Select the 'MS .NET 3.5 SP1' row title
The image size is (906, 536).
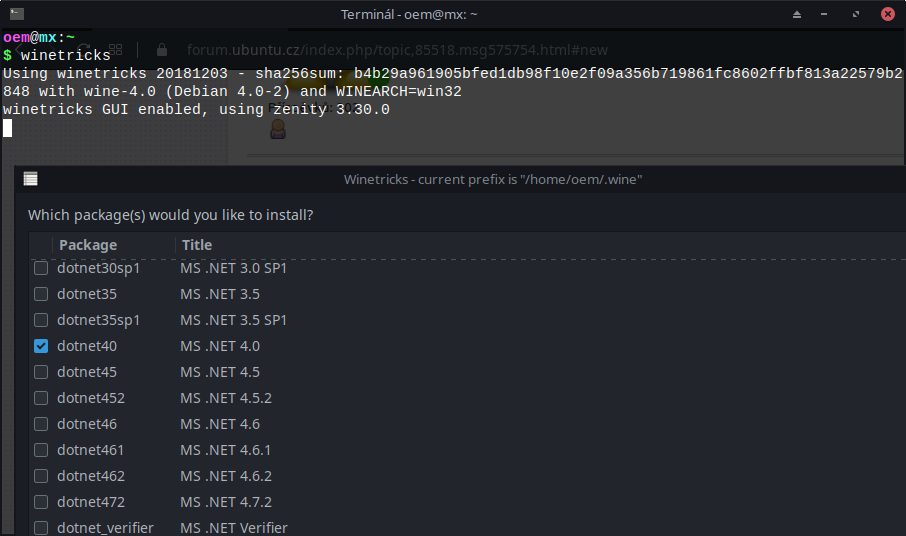[x=233, y=320]
